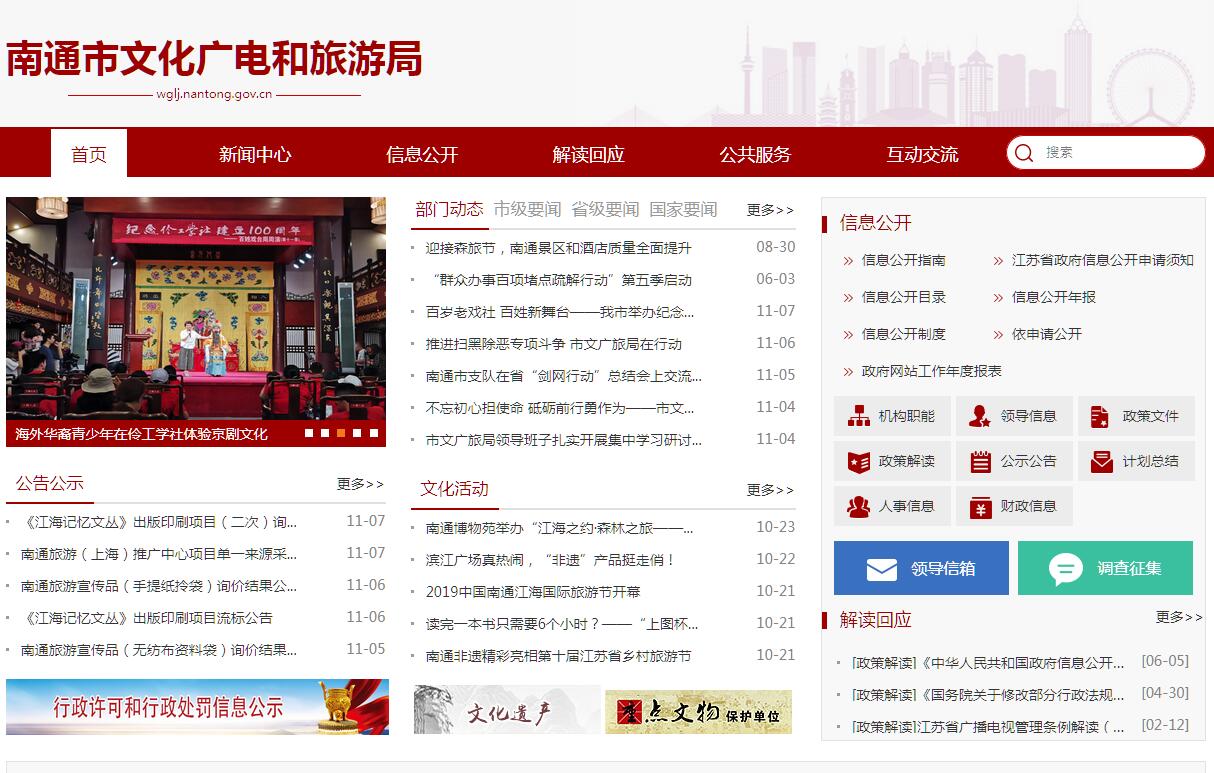Open 财政信息 yen icon
Screen dimensions: 1214x773
[980, 506]
